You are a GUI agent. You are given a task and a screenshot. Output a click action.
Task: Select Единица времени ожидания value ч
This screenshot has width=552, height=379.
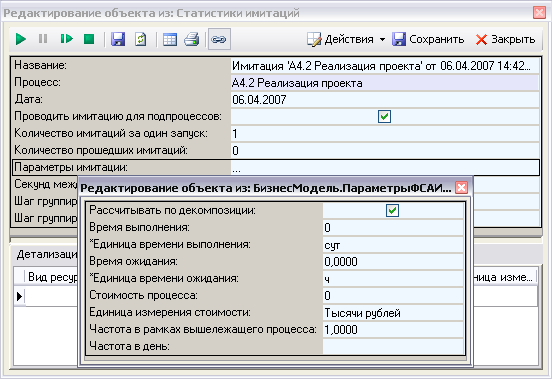coord(393,278)
